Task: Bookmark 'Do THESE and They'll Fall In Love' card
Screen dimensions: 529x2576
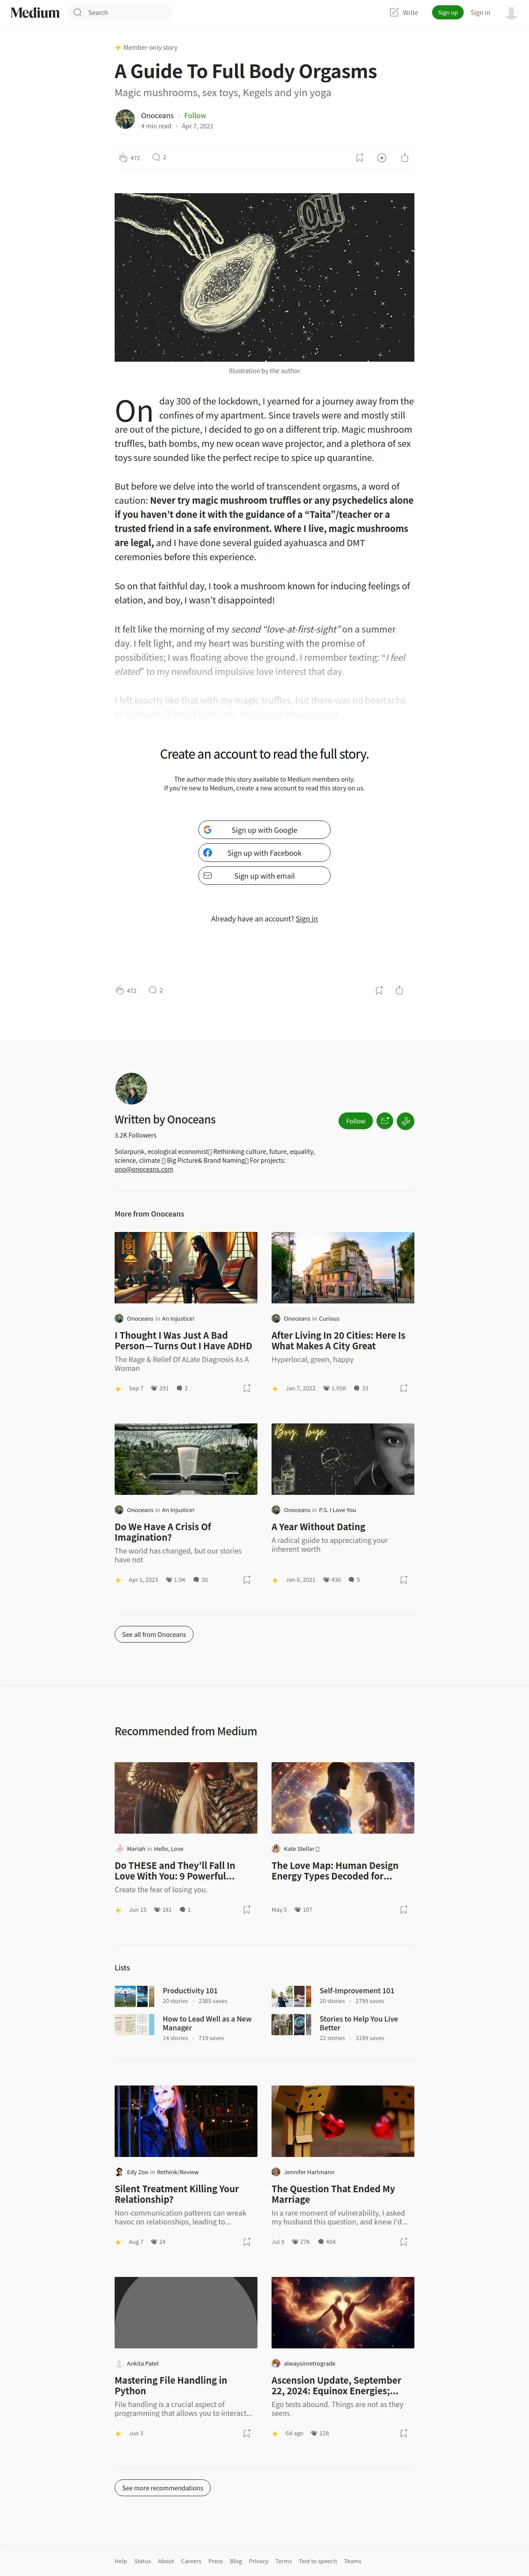Action: click(247, 1909)
